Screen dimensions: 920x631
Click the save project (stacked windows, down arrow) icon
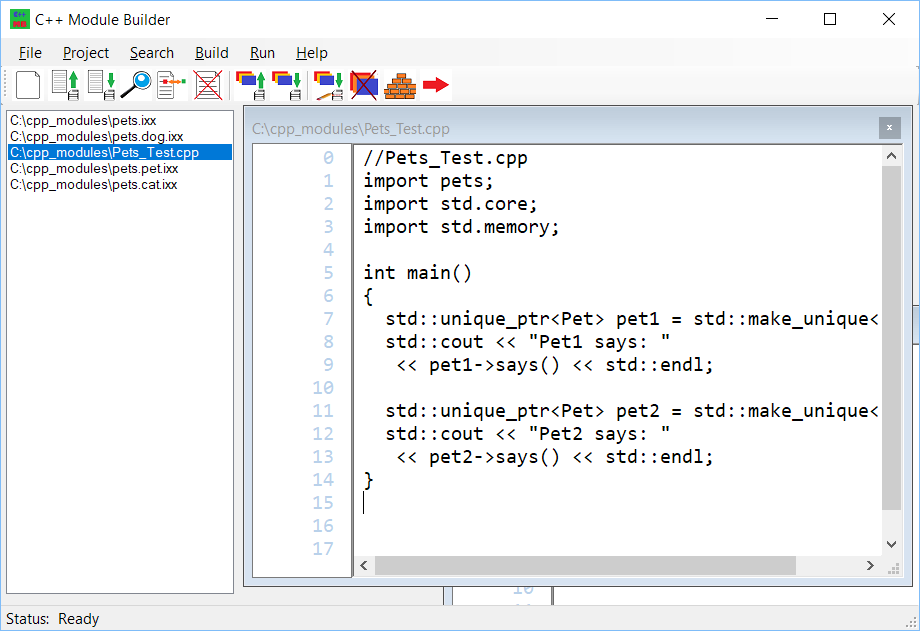[287, 85]
